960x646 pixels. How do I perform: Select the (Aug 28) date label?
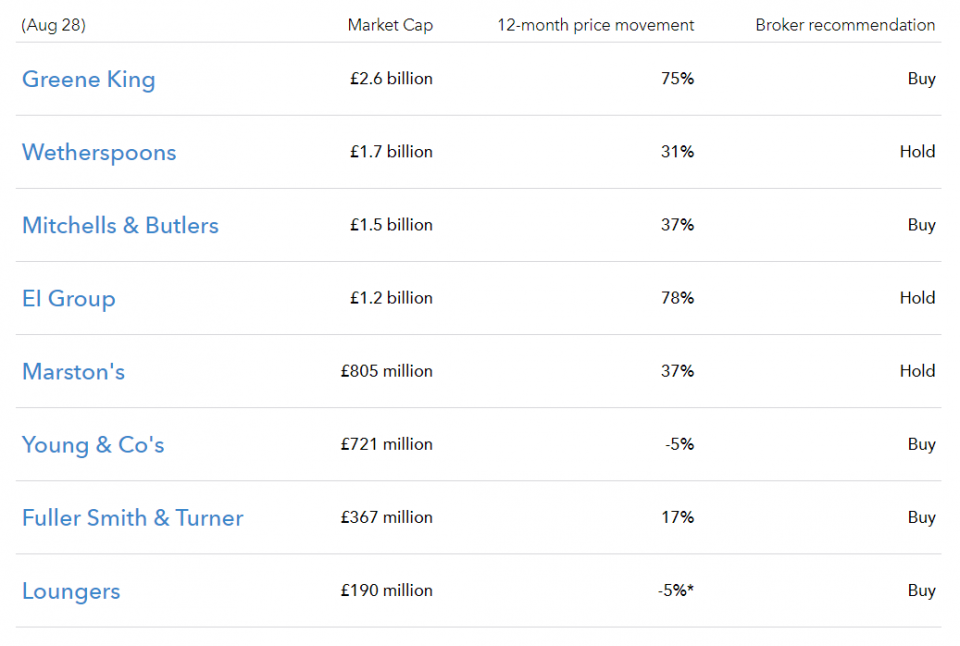53,25
